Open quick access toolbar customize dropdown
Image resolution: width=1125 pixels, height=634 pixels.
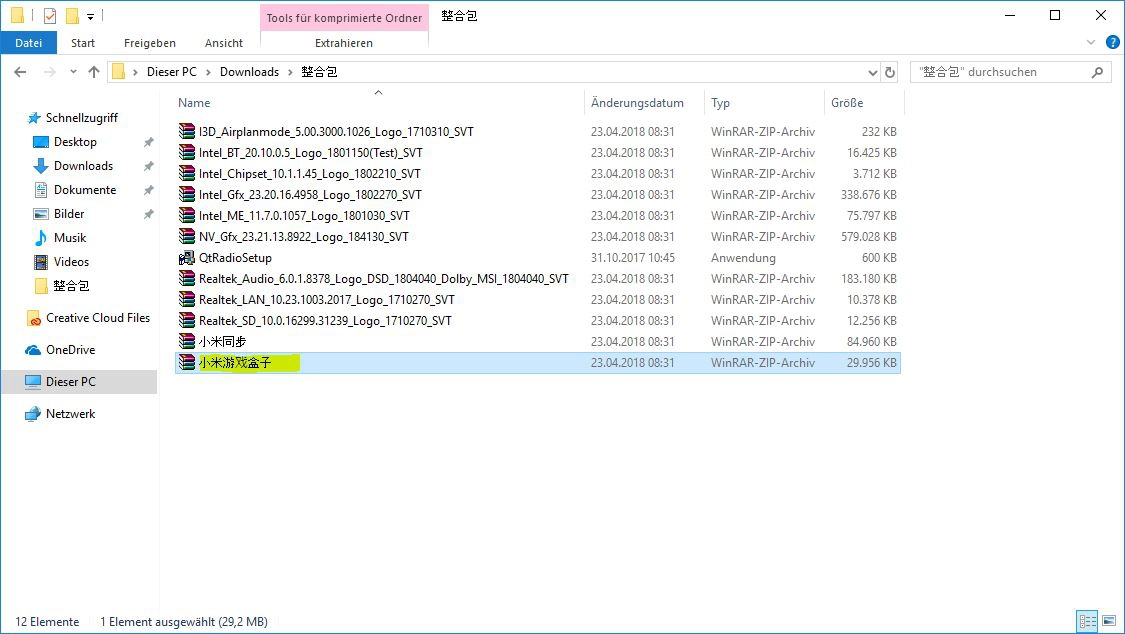point(90,16)
